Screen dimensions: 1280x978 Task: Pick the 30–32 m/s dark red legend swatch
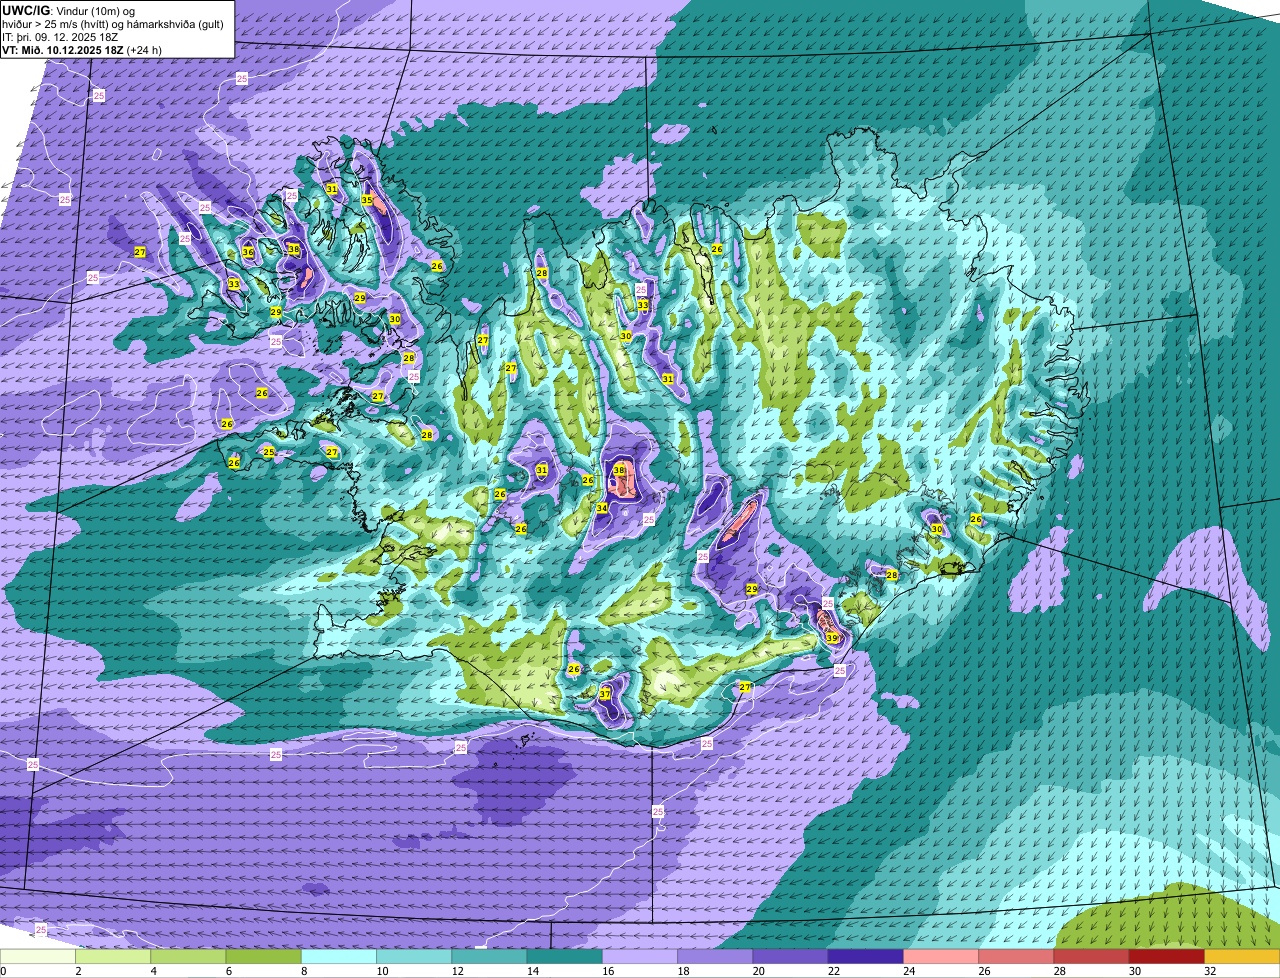1167,956
